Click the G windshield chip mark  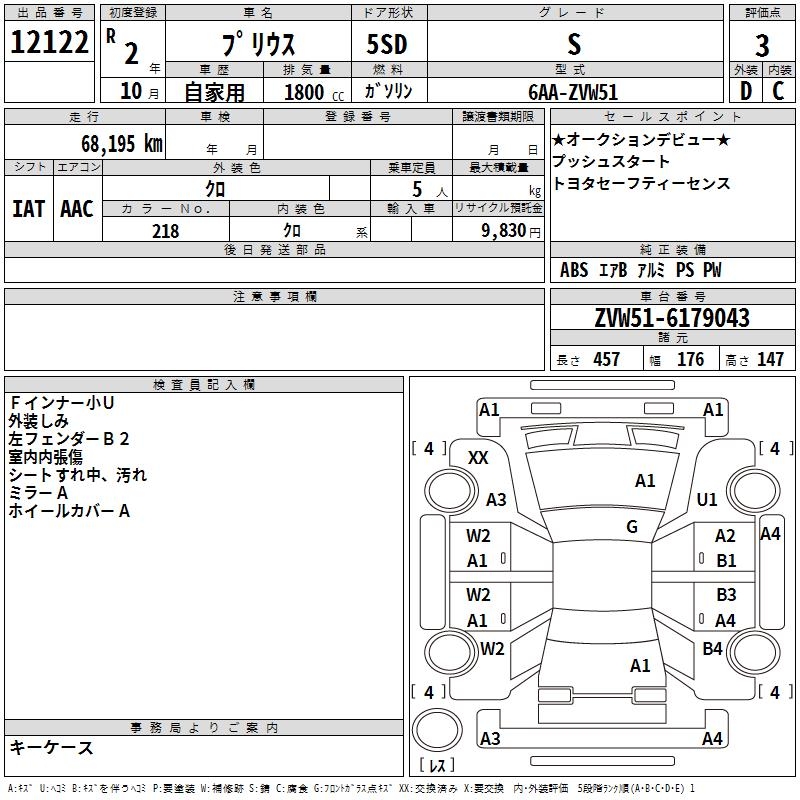pyautogui.click(x=632, y=527)
